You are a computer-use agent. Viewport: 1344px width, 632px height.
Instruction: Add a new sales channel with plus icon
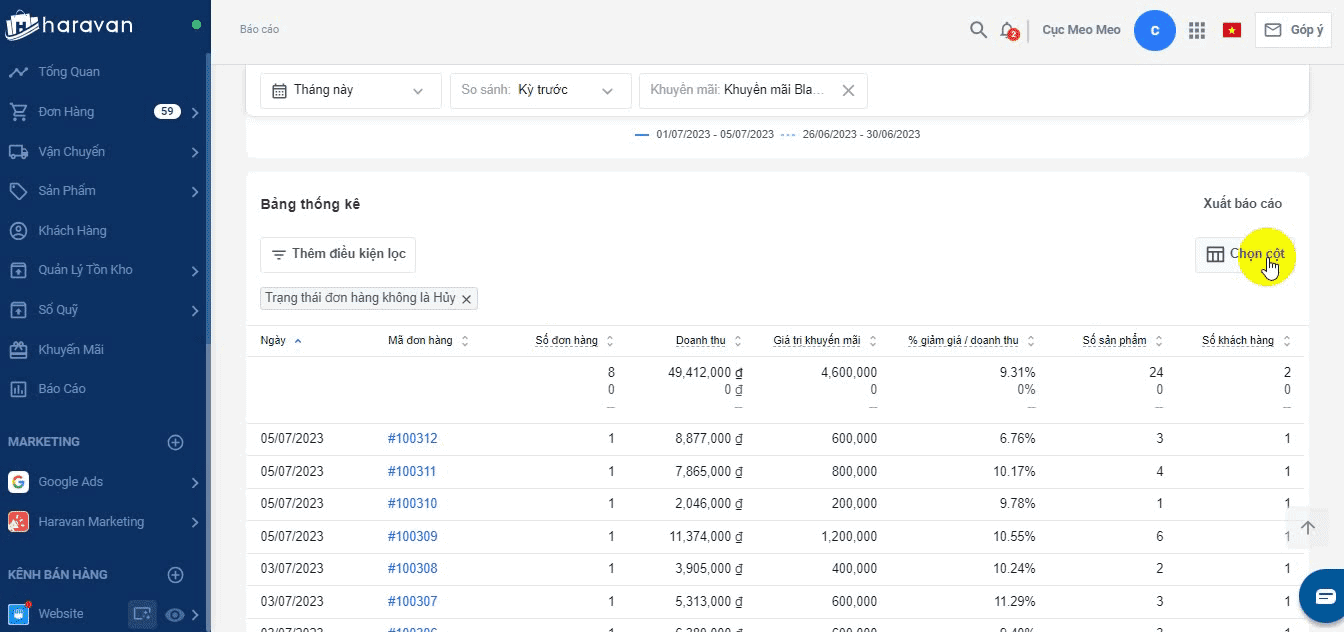coord(175,575)
